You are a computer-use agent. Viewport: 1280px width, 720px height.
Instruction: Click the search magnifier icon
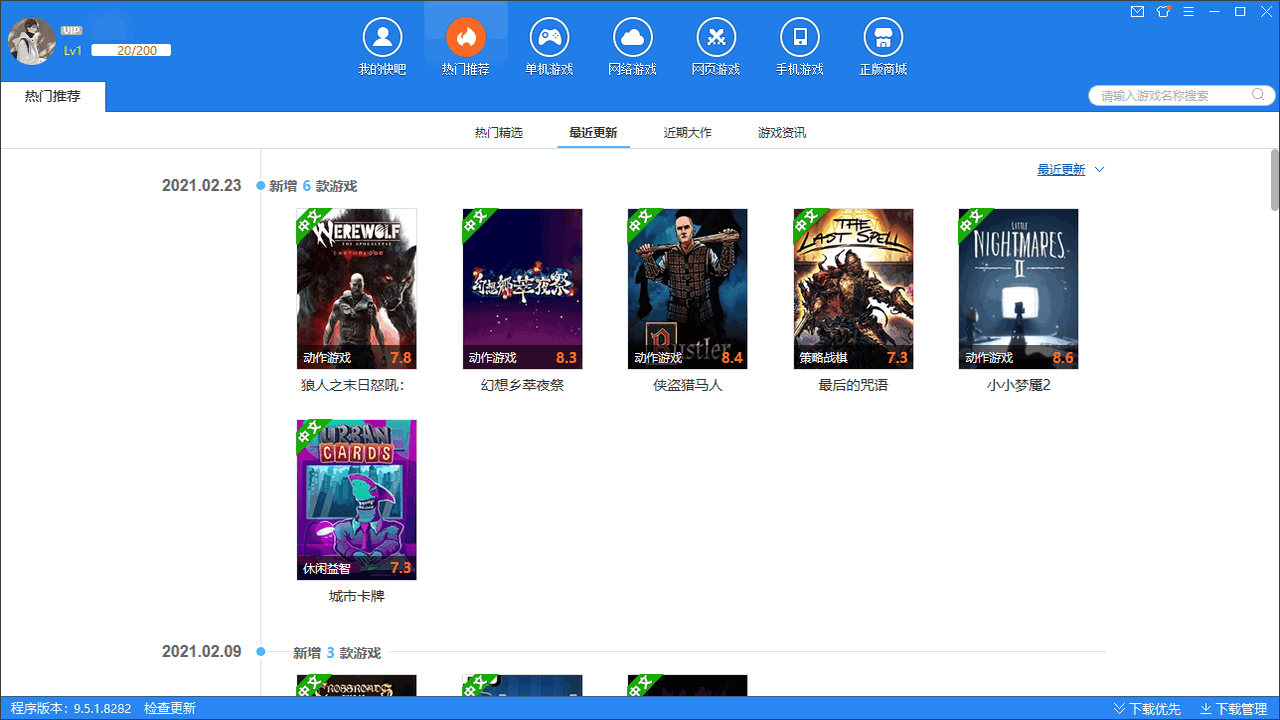(x=1258, y=95)
